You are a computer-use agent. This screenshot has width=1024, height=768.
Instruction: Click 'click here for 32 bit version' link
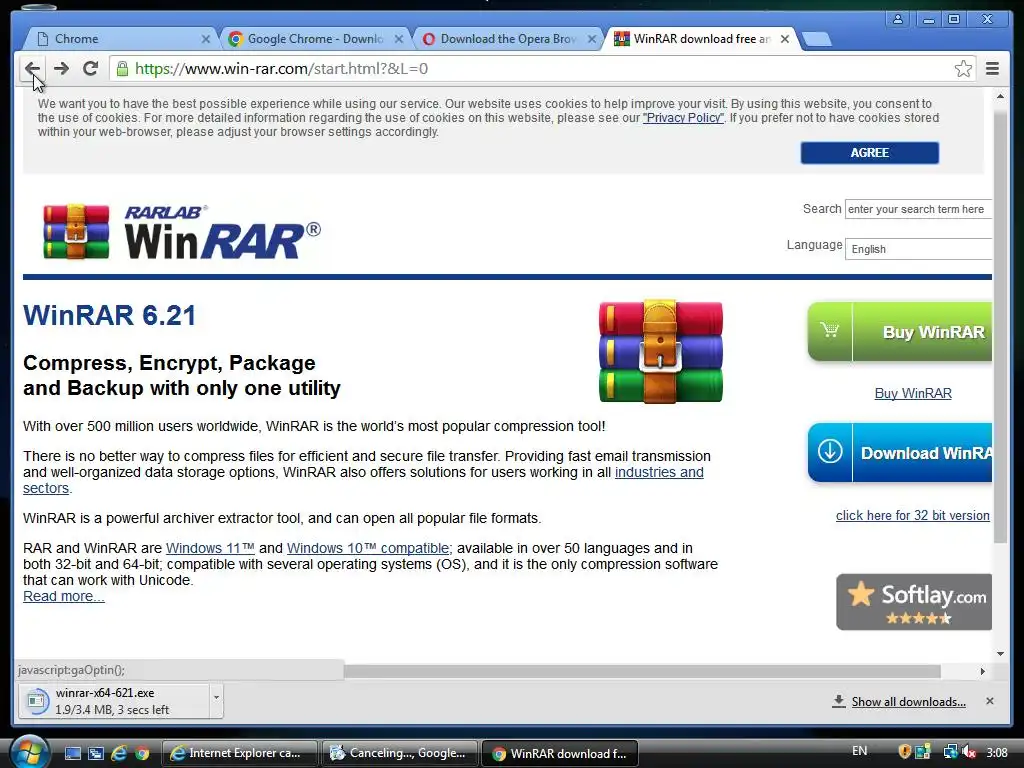point(912,515)
